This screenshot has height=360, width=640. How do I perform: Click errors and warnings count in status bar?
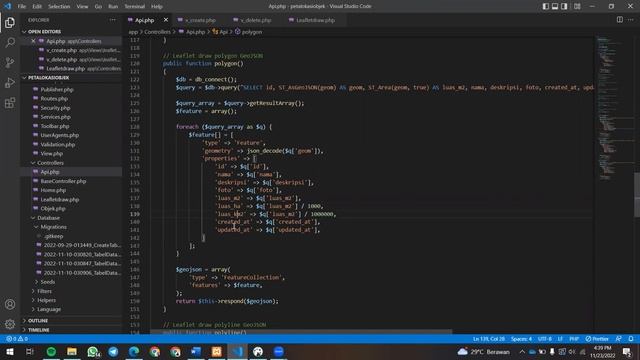(17, 339)
